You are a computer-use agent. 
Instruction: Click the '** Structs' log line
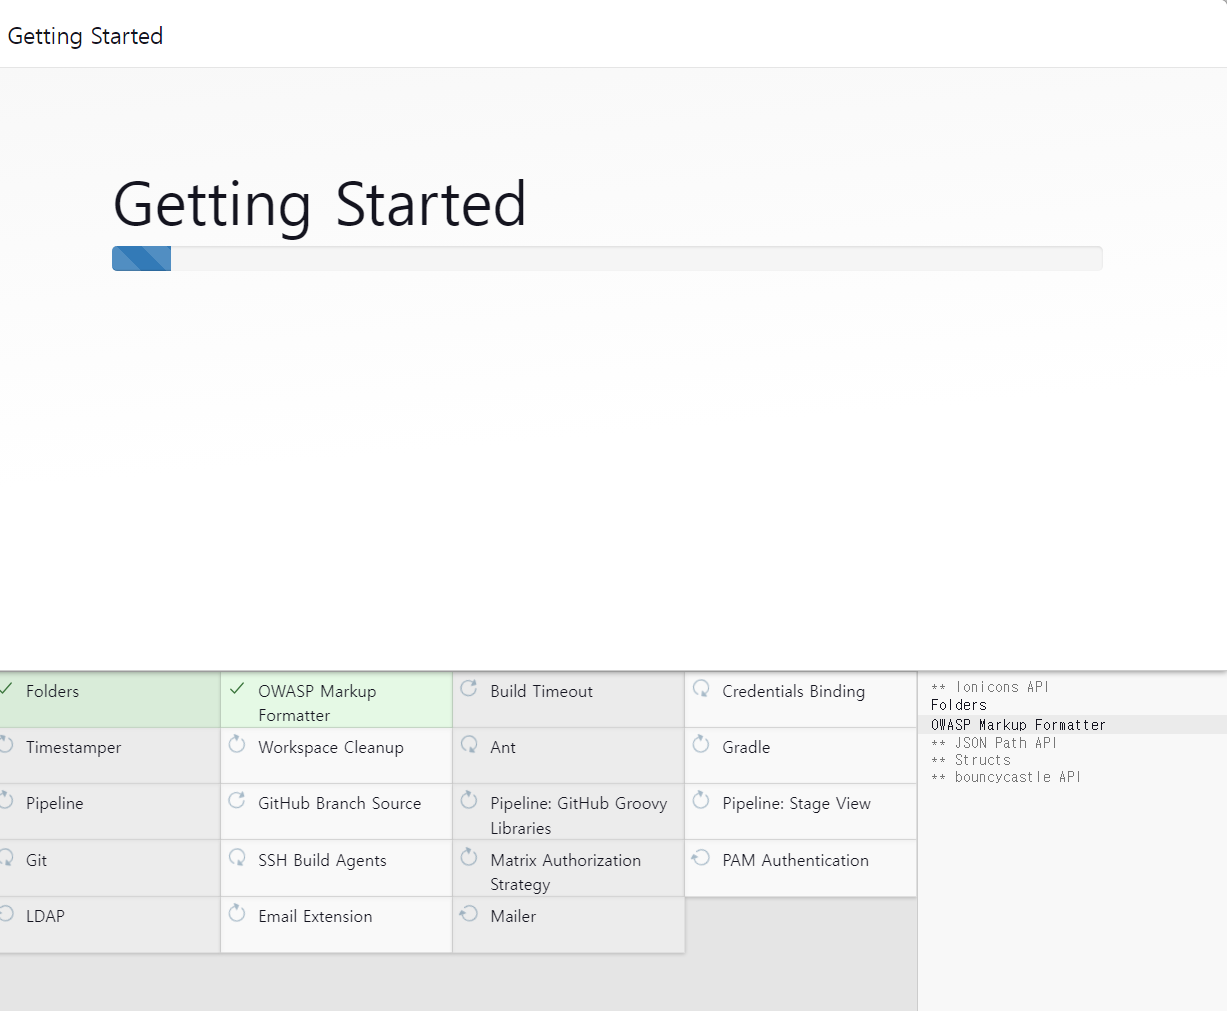click(971, 760)
